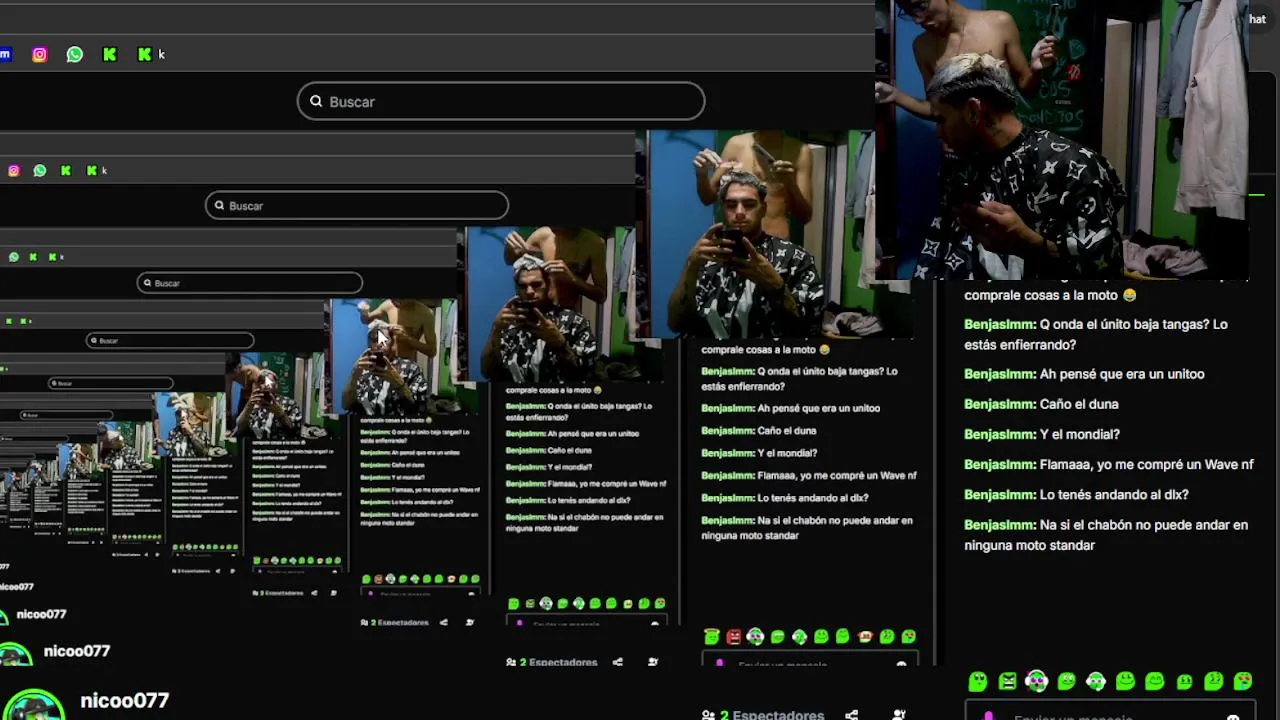Click the largest video feed of the haircut stream
Screen dimensions: 1280x720
(x=1062, y=140)
